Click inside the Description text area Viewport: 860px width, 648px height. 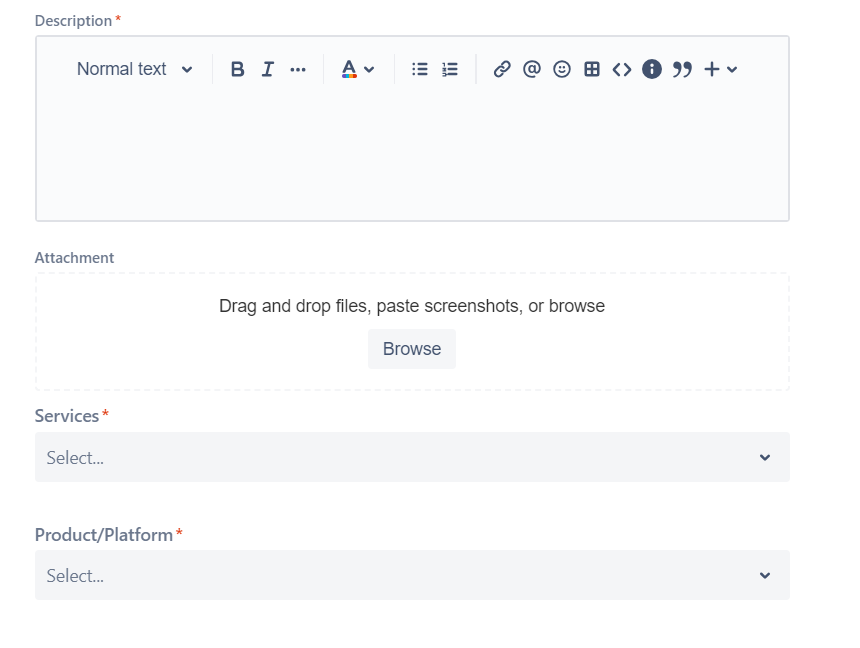(412, 156)
